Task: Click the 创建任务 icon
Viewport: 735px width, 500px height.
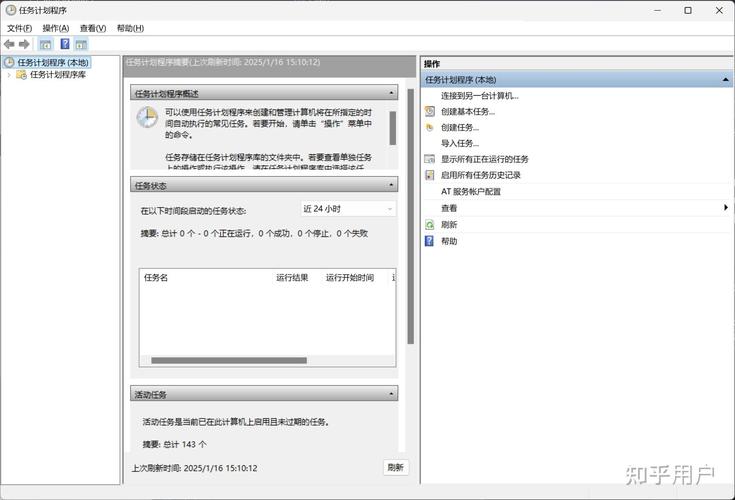Action: (x=429, y=127)
